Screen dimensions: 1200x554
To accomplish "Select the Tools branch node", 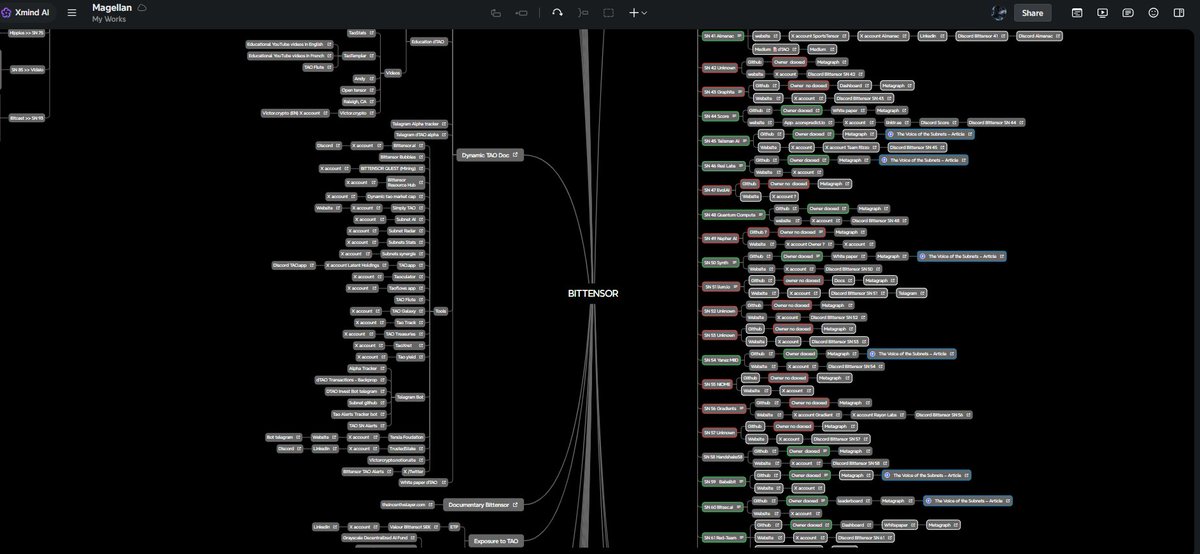I will (x=441, y=311).
